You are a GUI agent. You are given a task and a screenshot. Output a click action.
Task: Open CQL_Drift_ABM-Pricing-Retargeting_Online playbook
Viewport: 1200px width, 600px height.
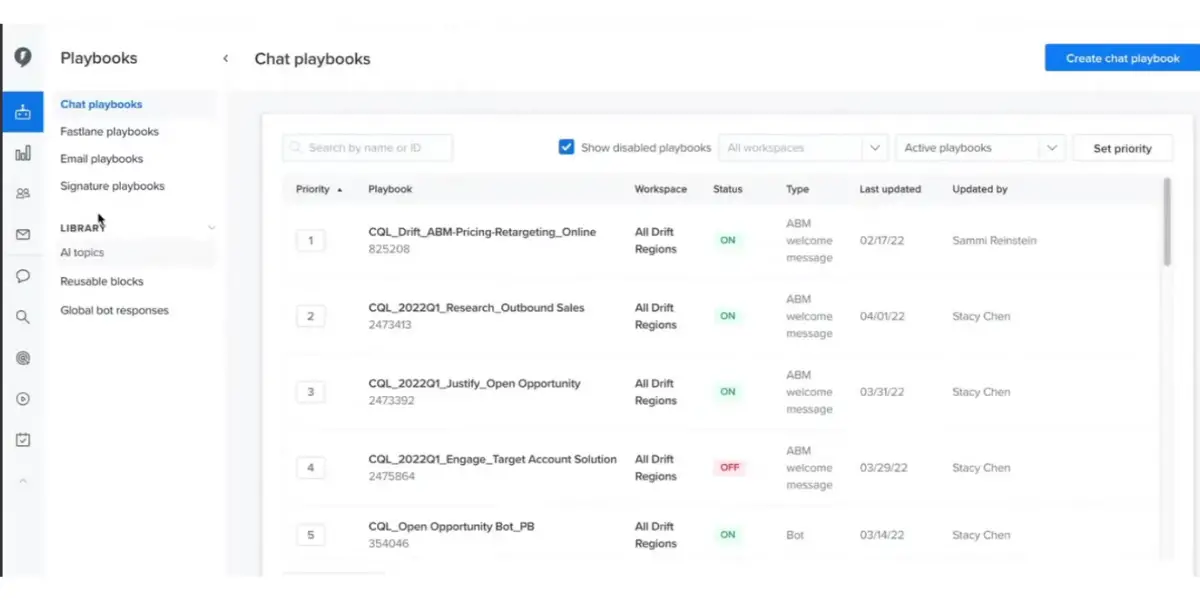pyautogui.click(x=481, y=232)
